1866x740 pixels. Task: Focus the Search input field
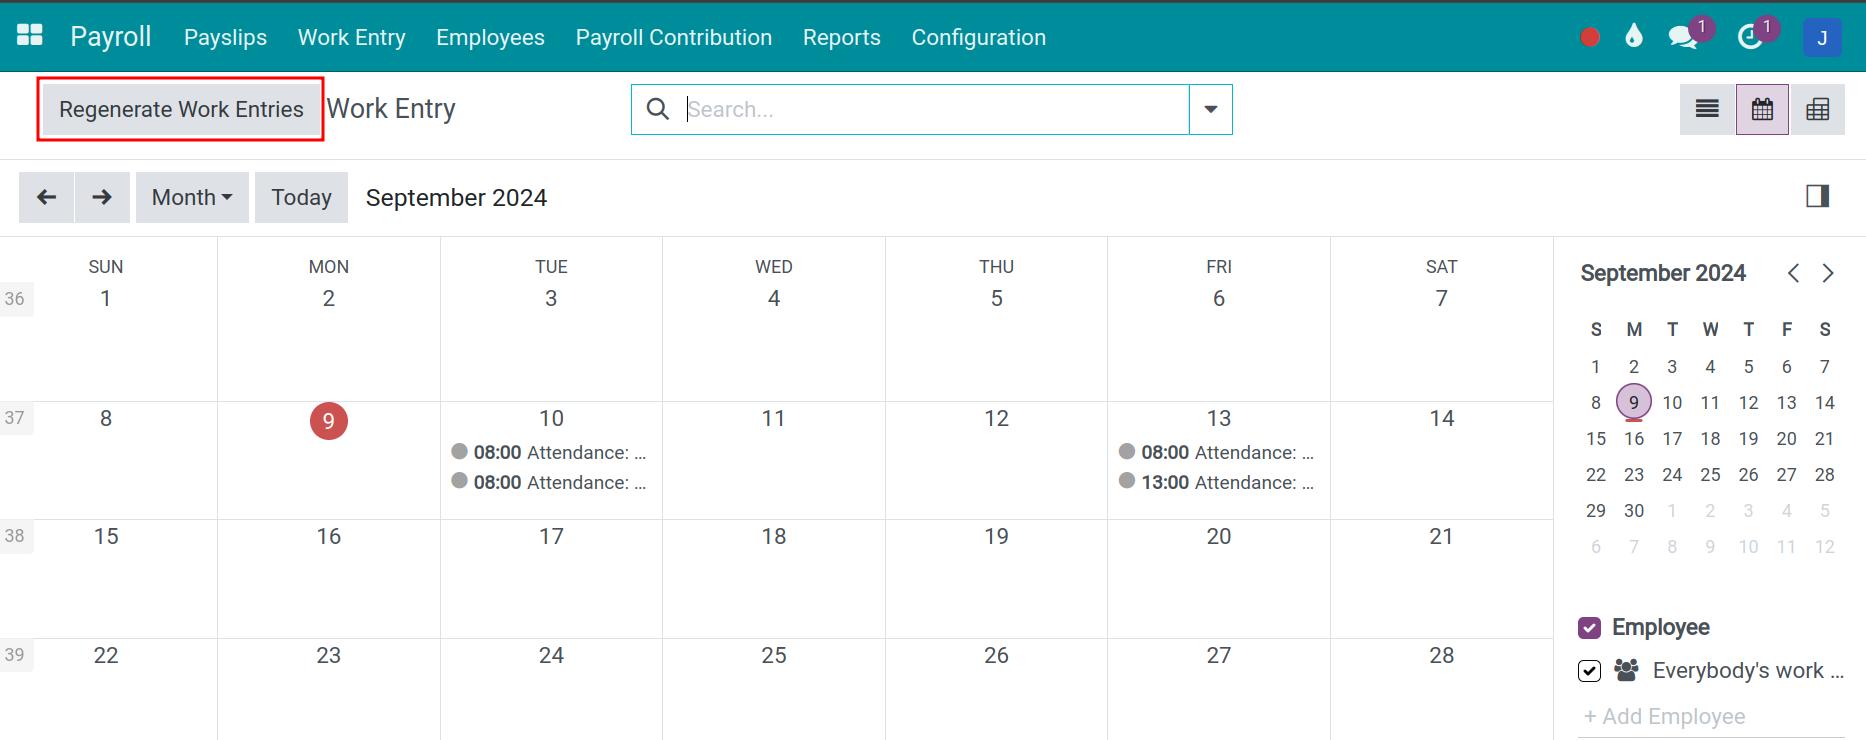pos(935,109)
